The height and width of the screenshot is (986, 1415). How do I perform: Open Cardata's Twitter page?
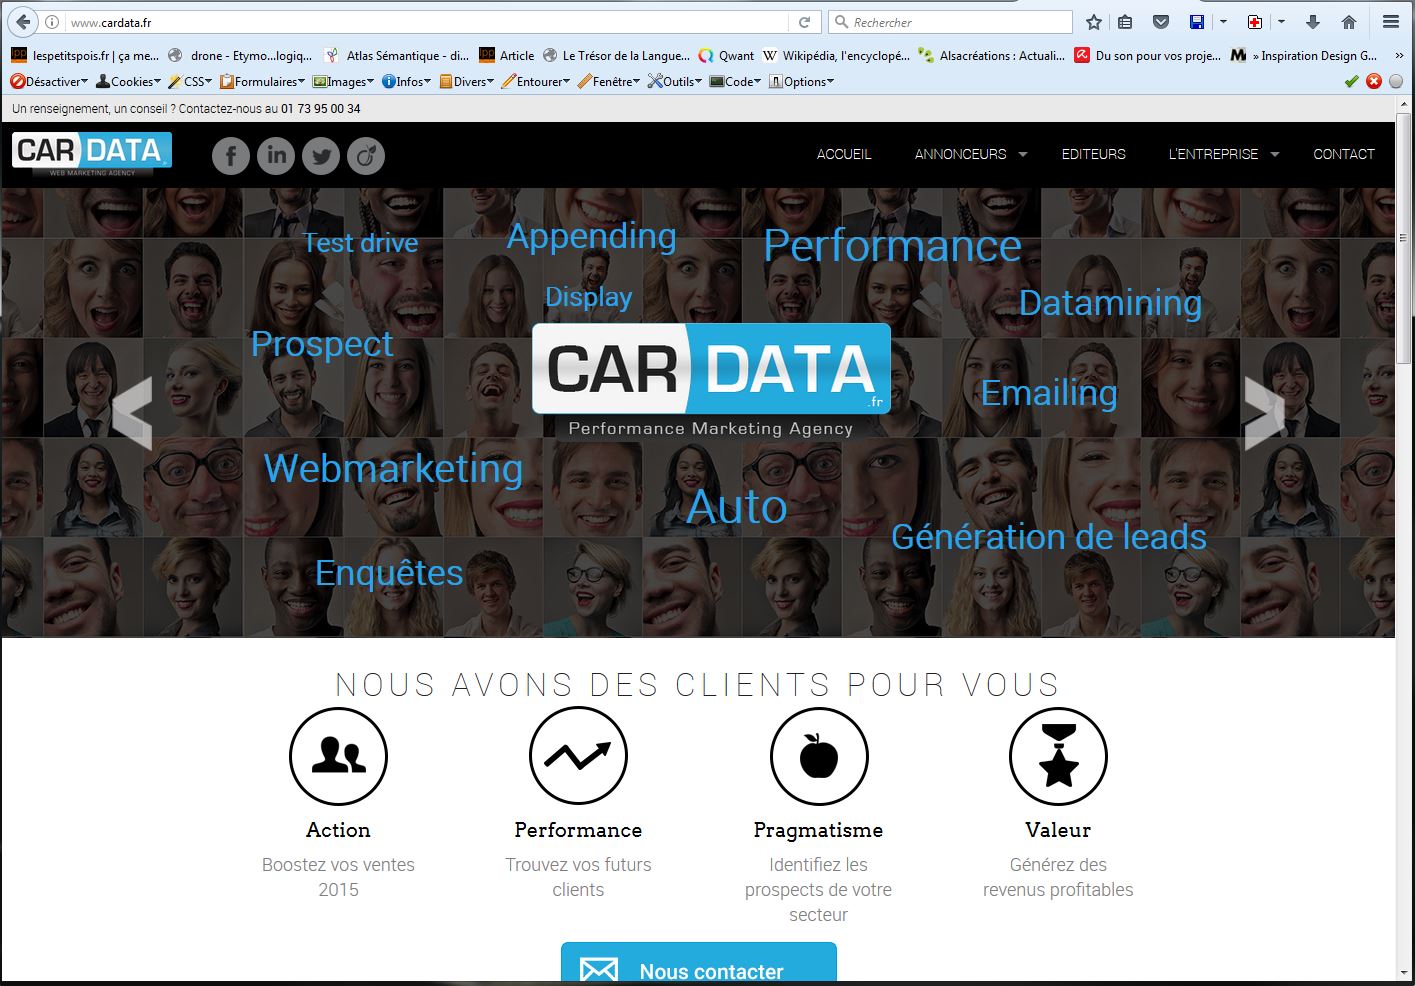coord(321,155)
